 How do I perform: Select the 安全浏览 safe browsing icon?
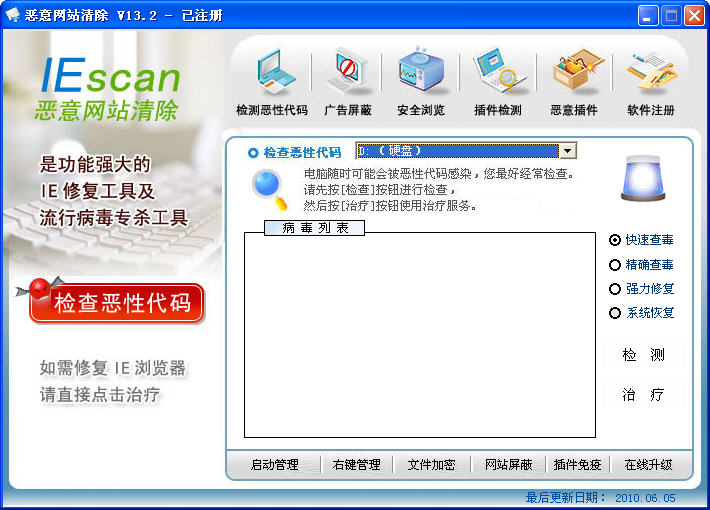point(421,71)
